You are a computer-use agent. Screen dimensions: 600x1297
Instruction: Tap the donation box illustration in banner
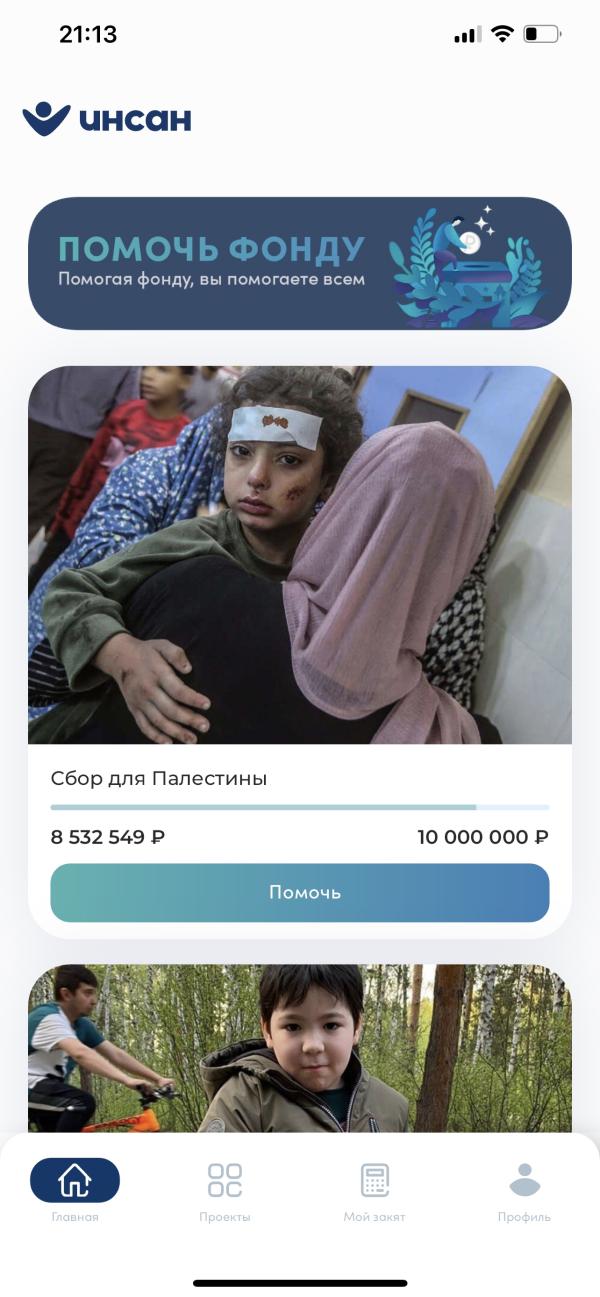tap(468, 264)
